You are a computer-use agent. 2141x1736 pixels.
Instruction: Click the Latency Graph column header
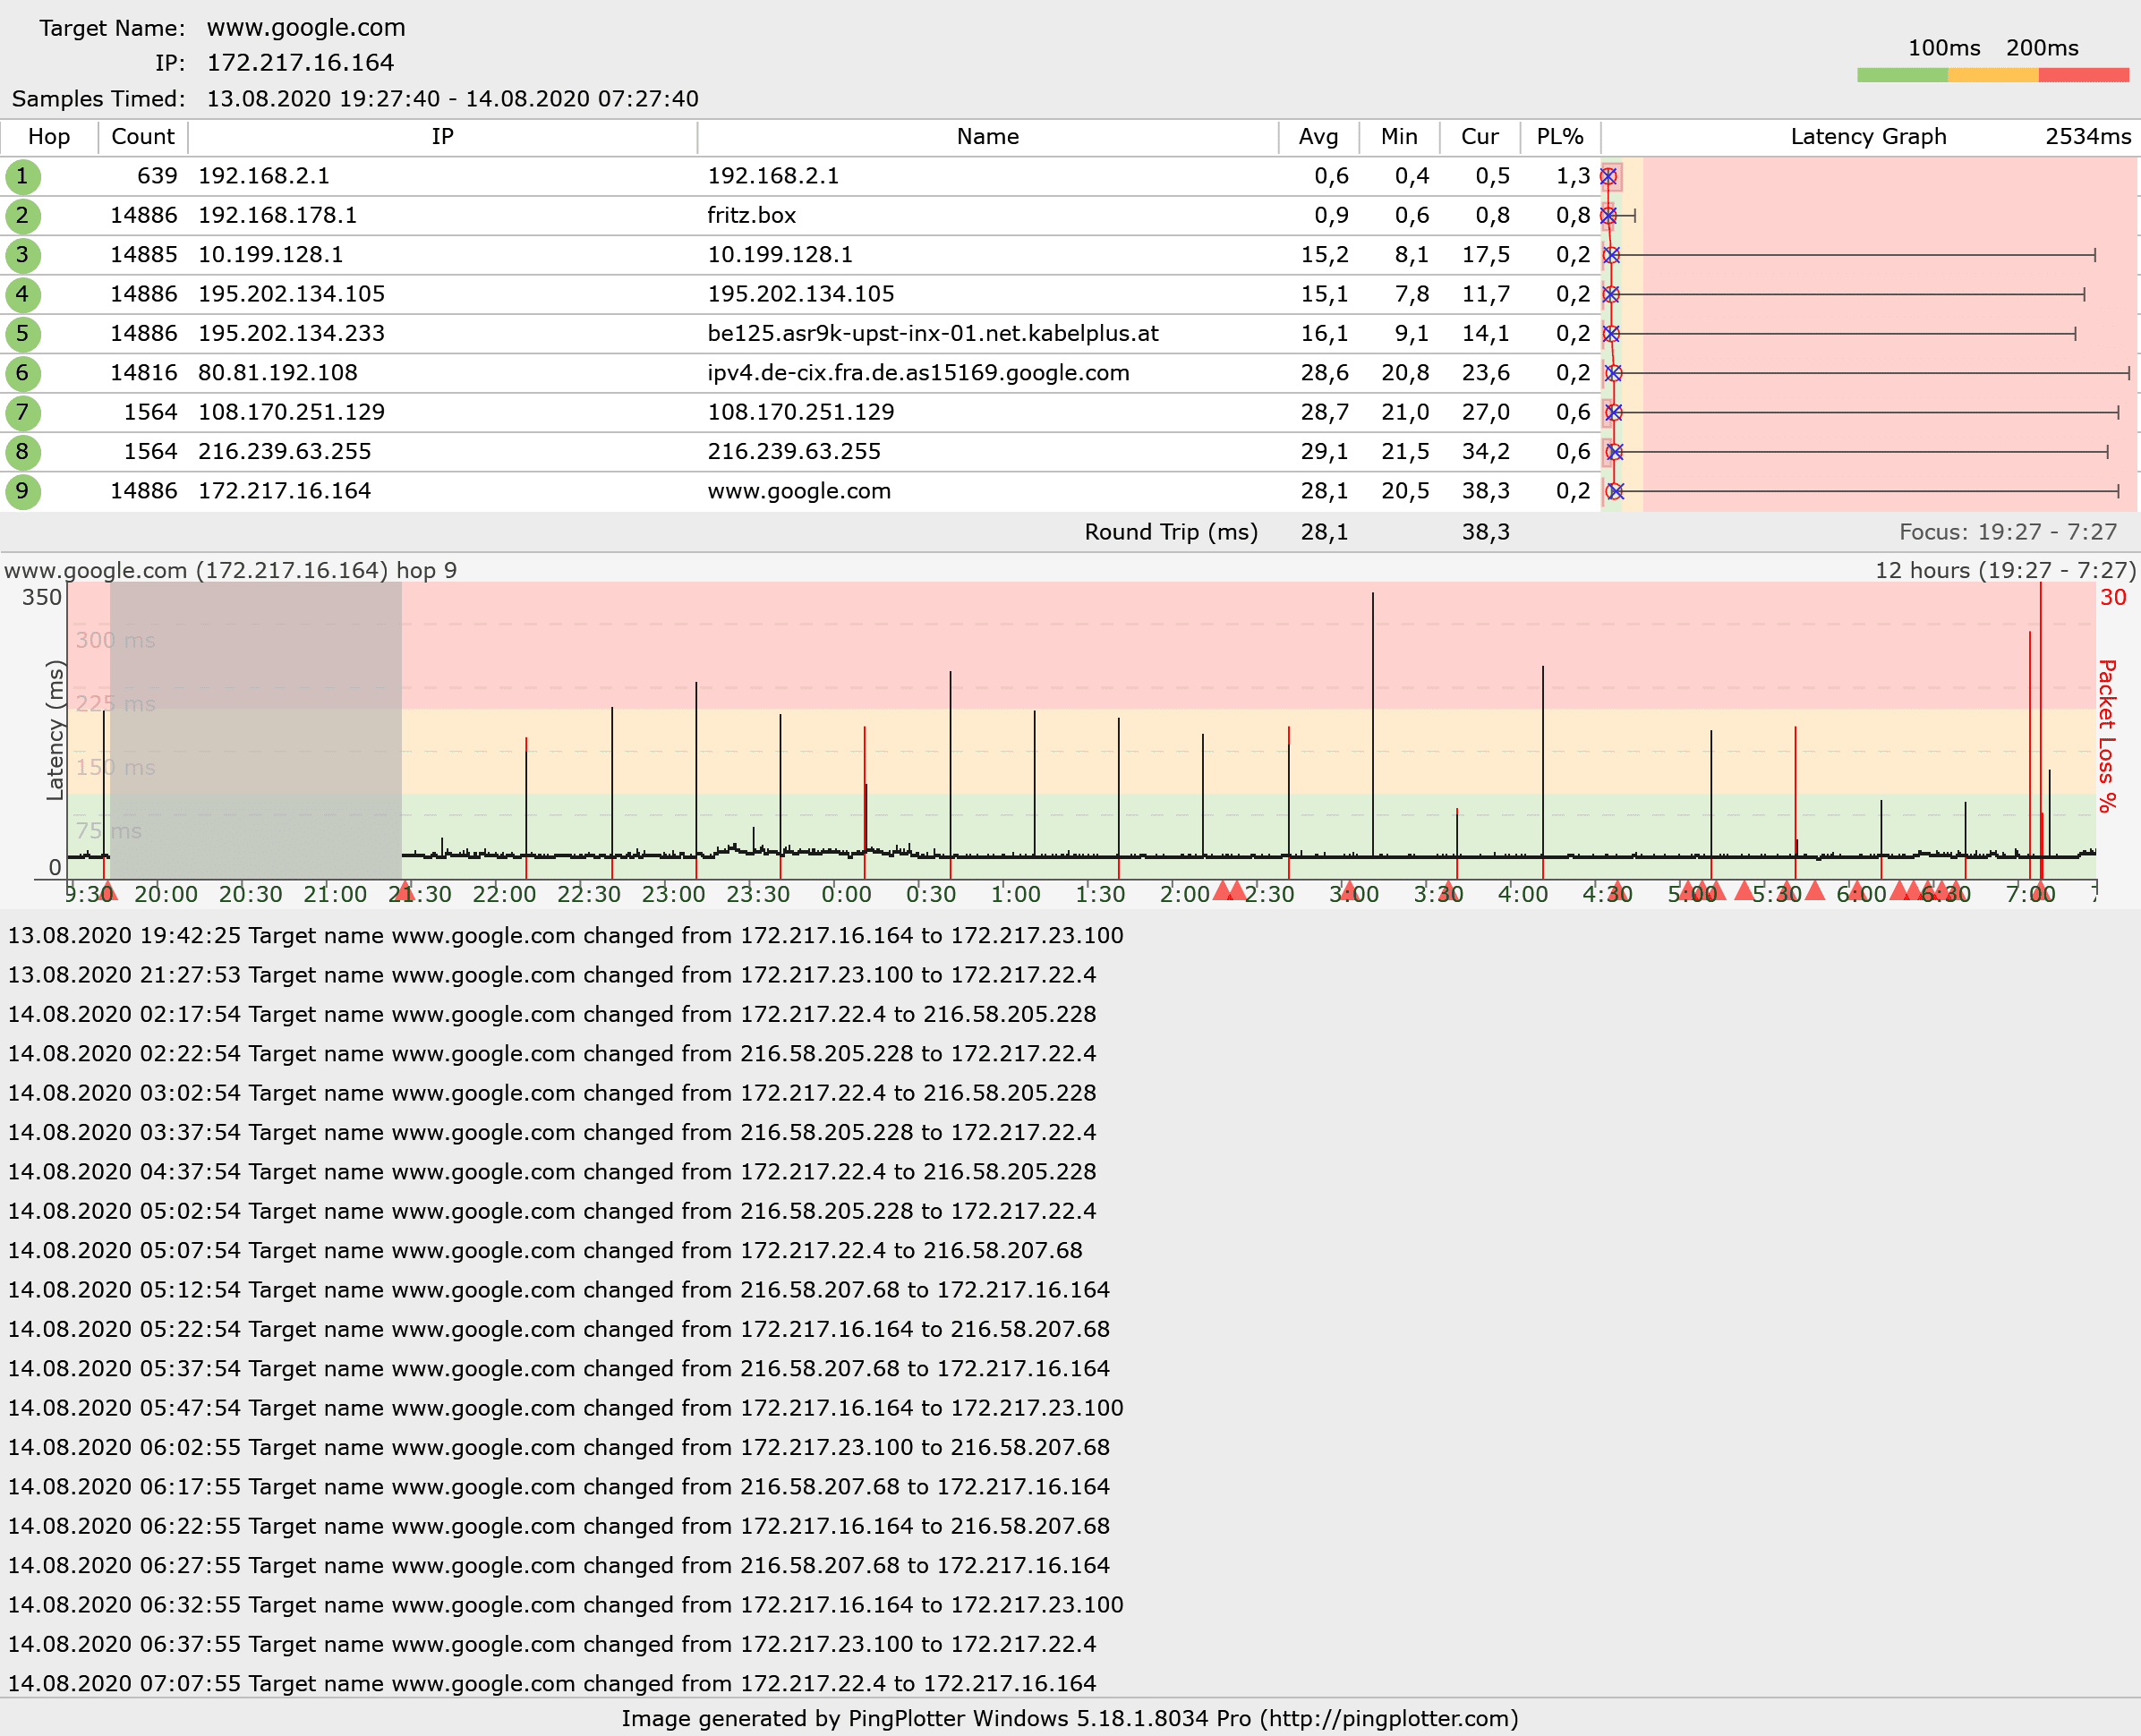(1868, 137)
